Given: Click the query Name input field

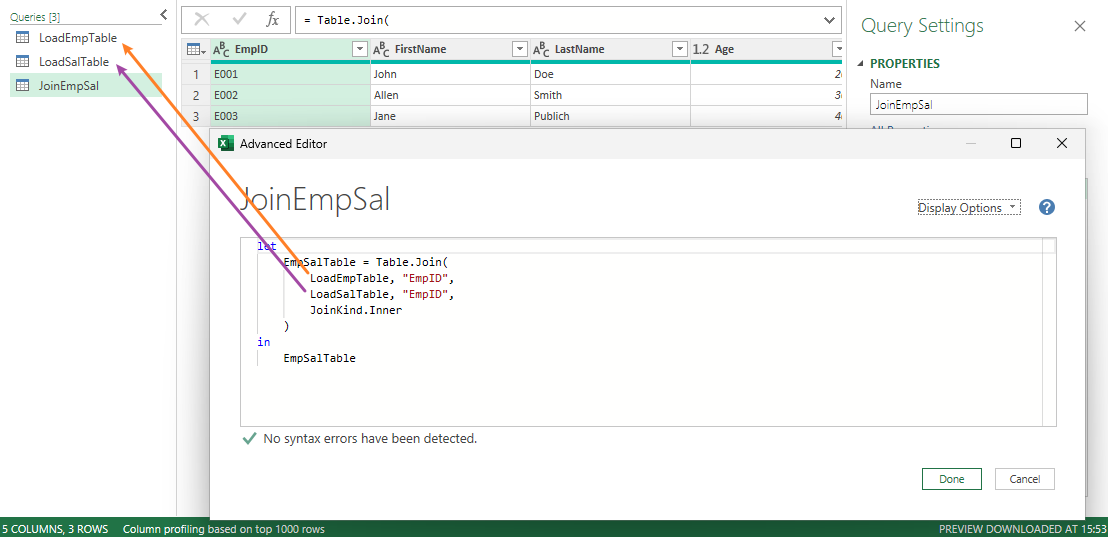Looking at the screenshot, I should click(x=978, y=104).
